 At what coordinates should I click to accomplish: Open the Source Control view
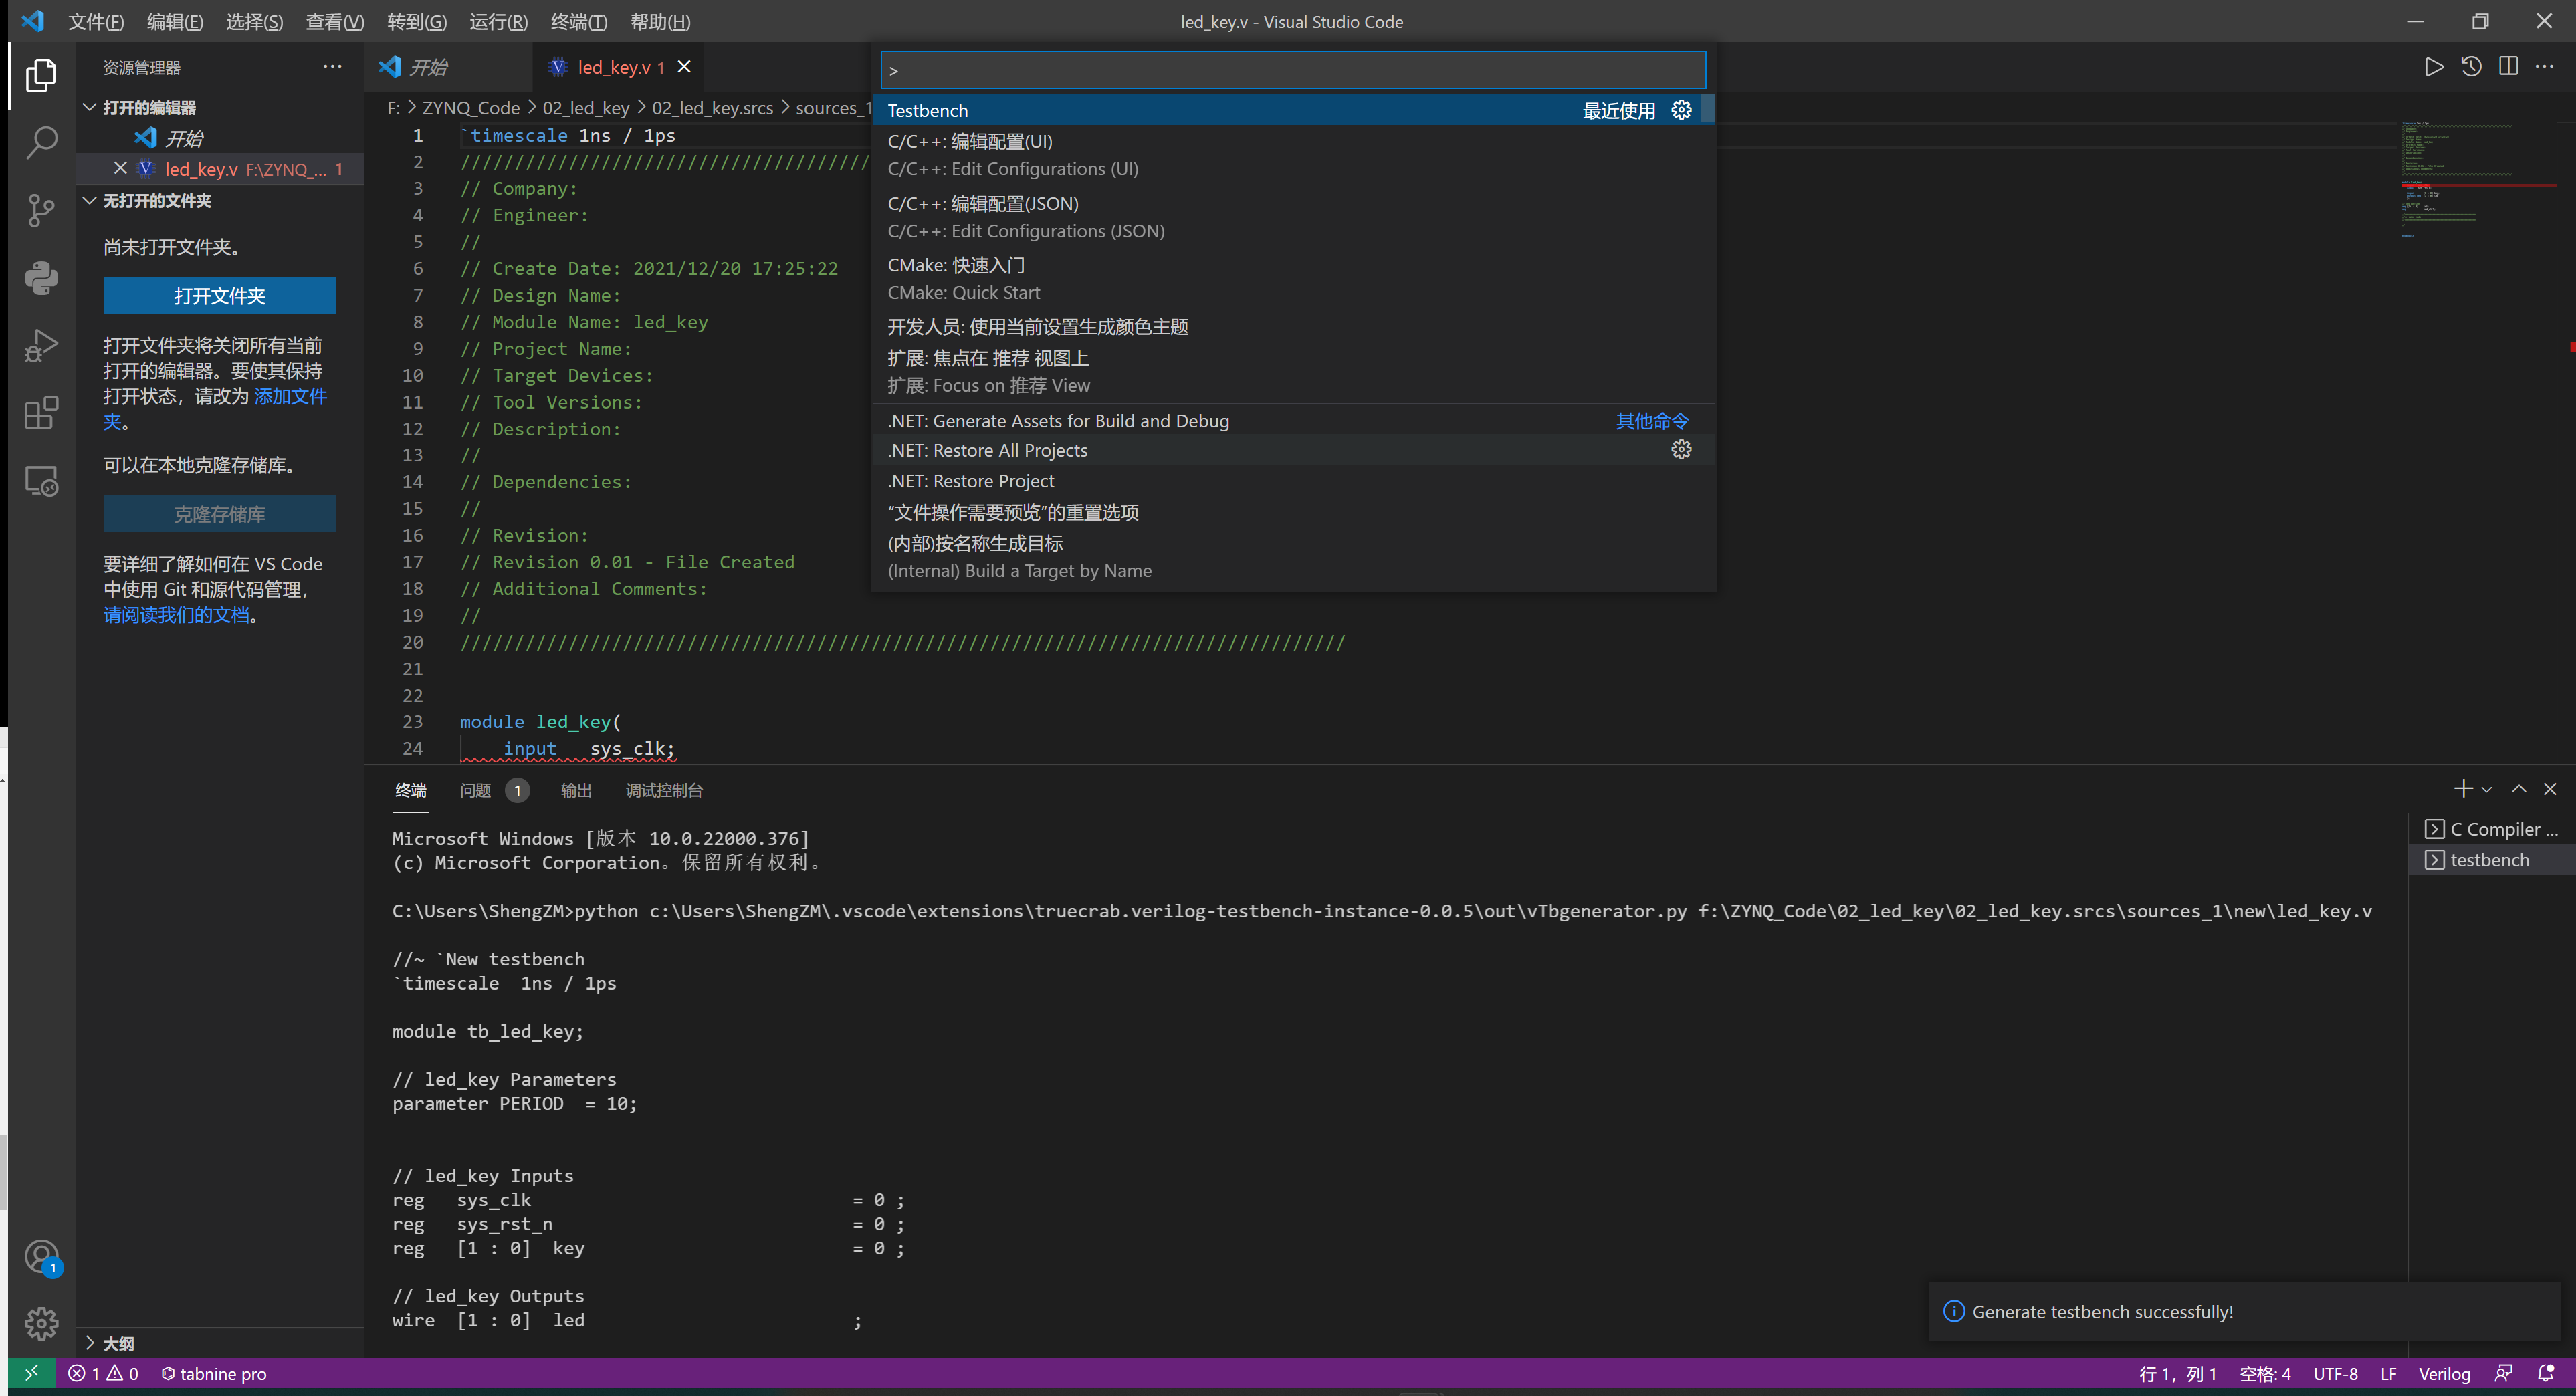tap(41, 211)
